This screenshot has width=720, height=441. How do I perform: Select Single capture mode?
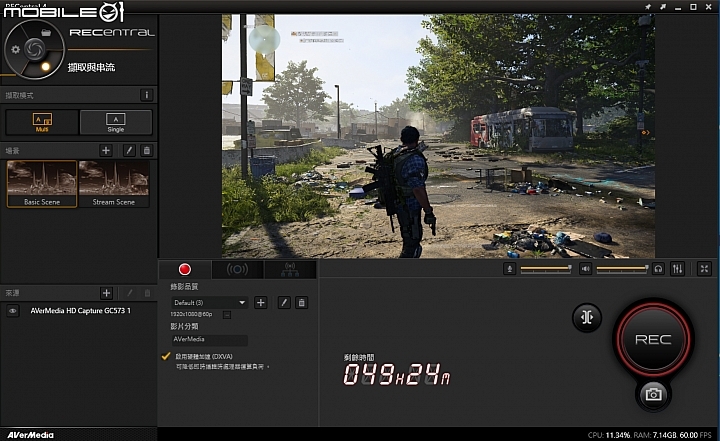(116, 122)
